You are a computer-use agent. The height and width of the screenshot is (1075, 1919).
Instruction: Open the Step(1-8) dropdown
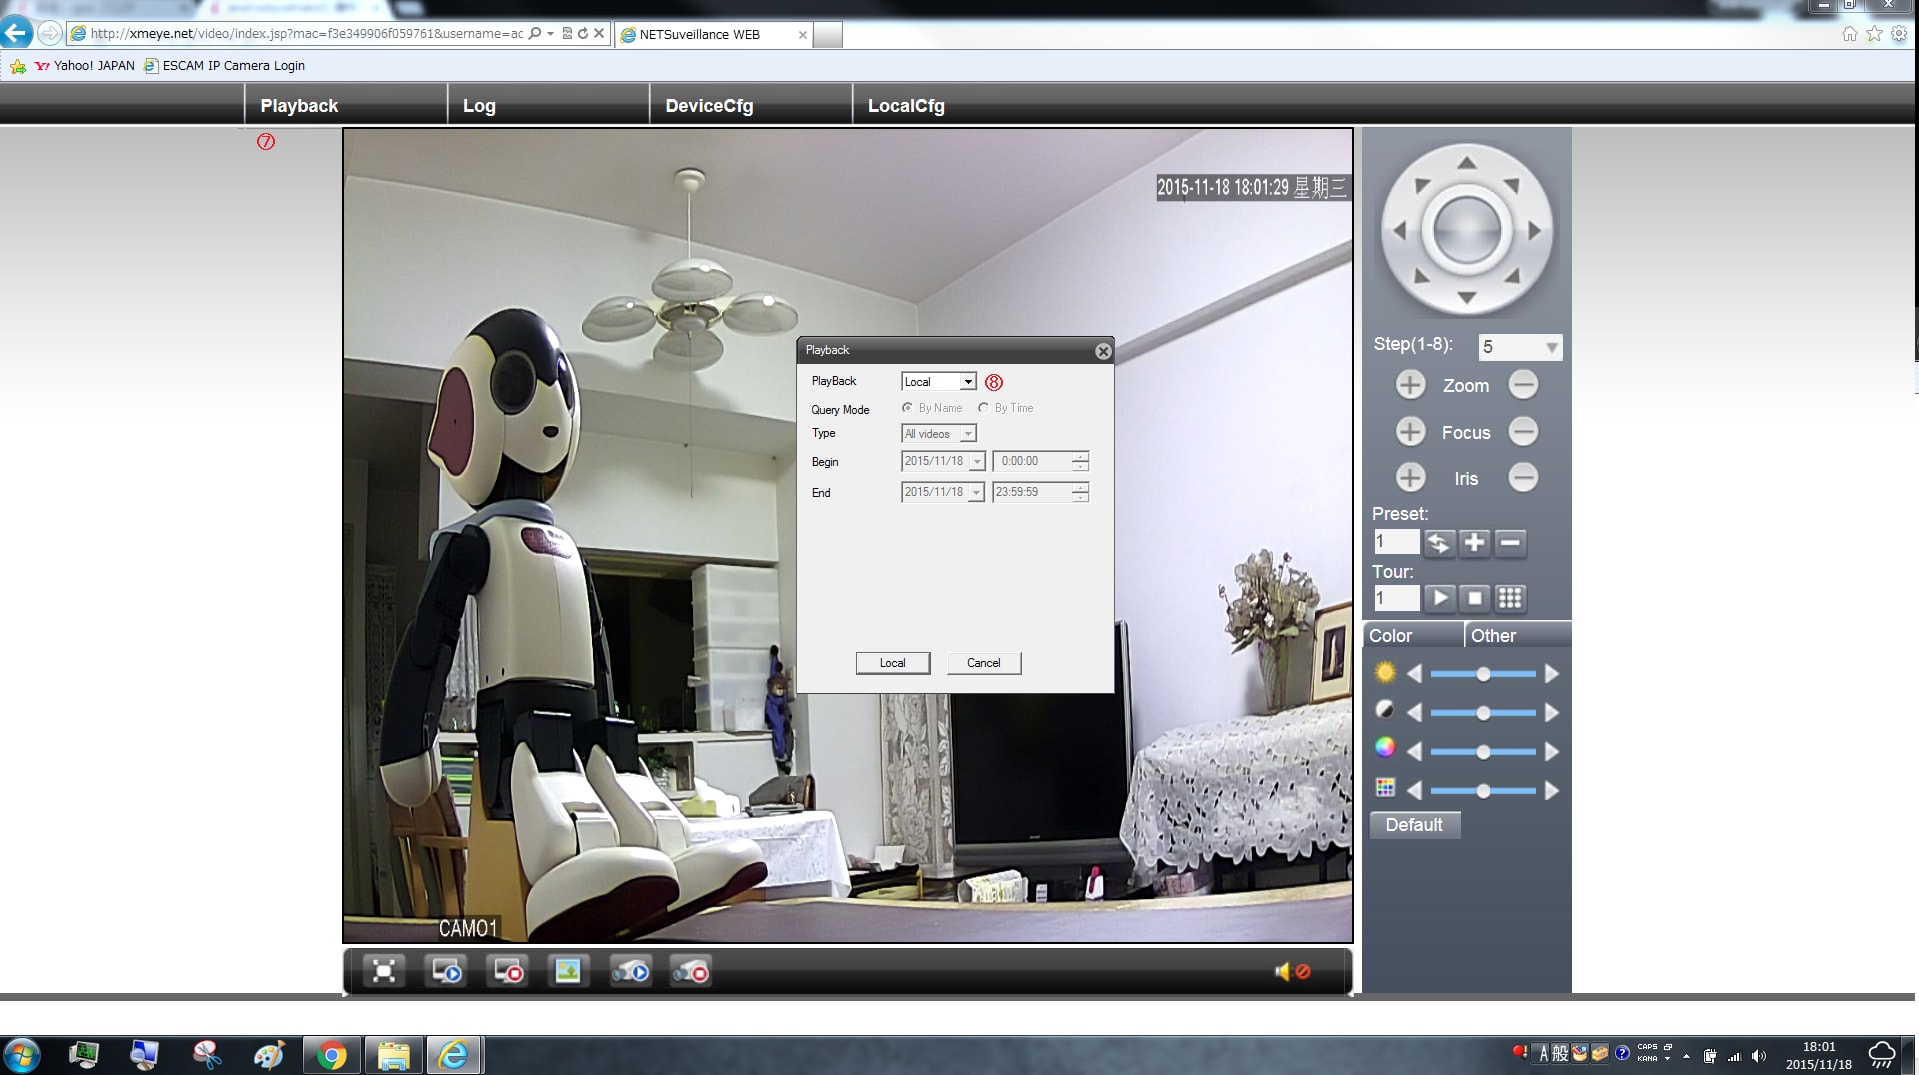coord(1550,347)
